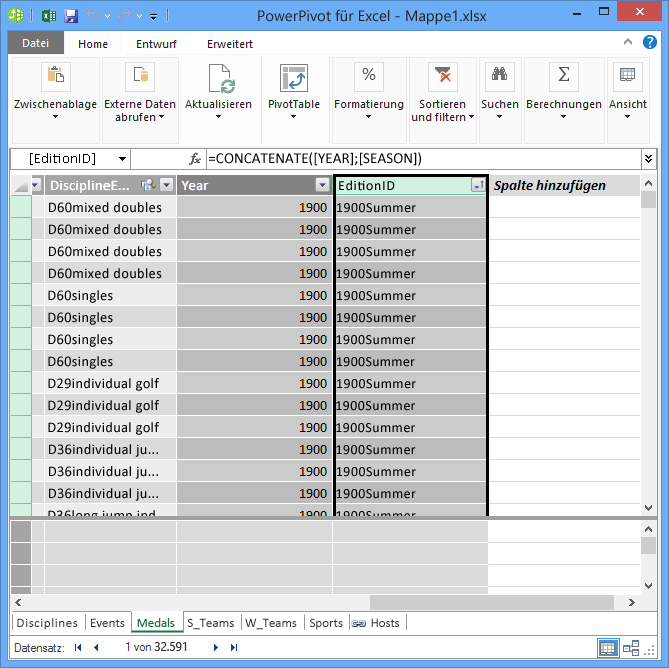Screen dimensions: 669x668
Task: Open the Externe Daten abrufen icon
Action: [x=140, y=77]
